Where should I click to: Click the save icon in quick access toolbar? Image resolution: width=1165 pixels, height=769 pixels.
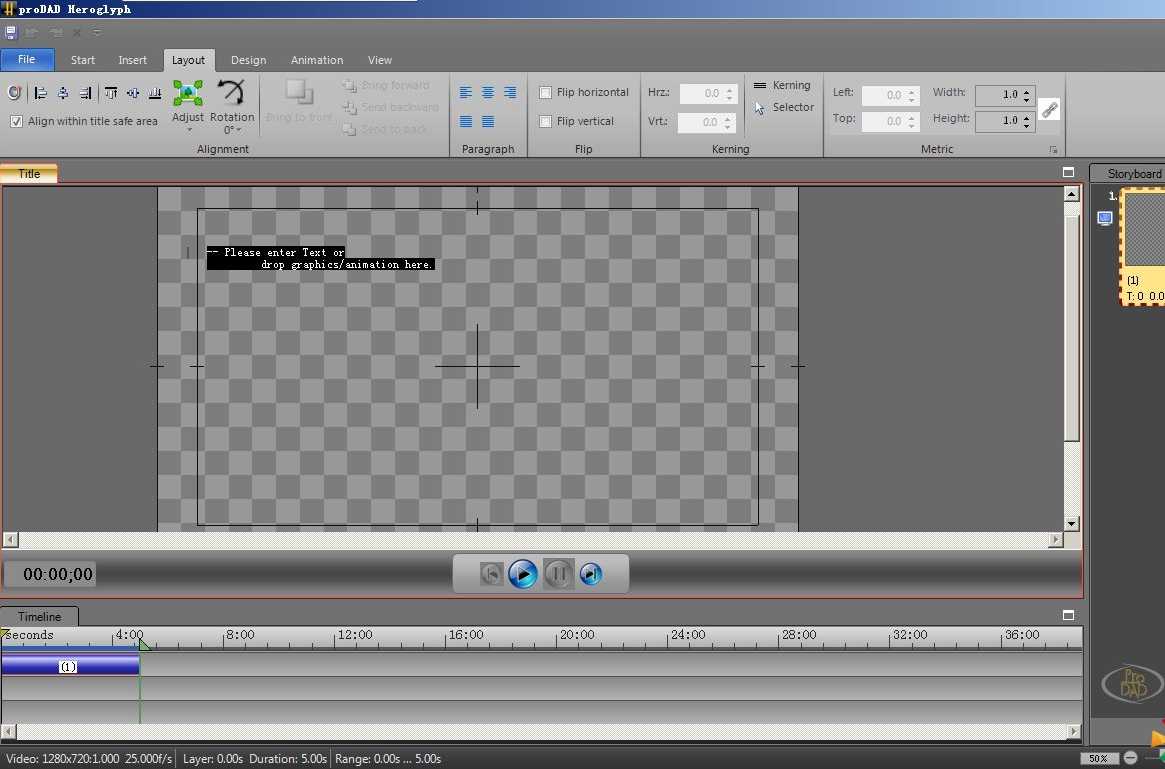point(10,33)
